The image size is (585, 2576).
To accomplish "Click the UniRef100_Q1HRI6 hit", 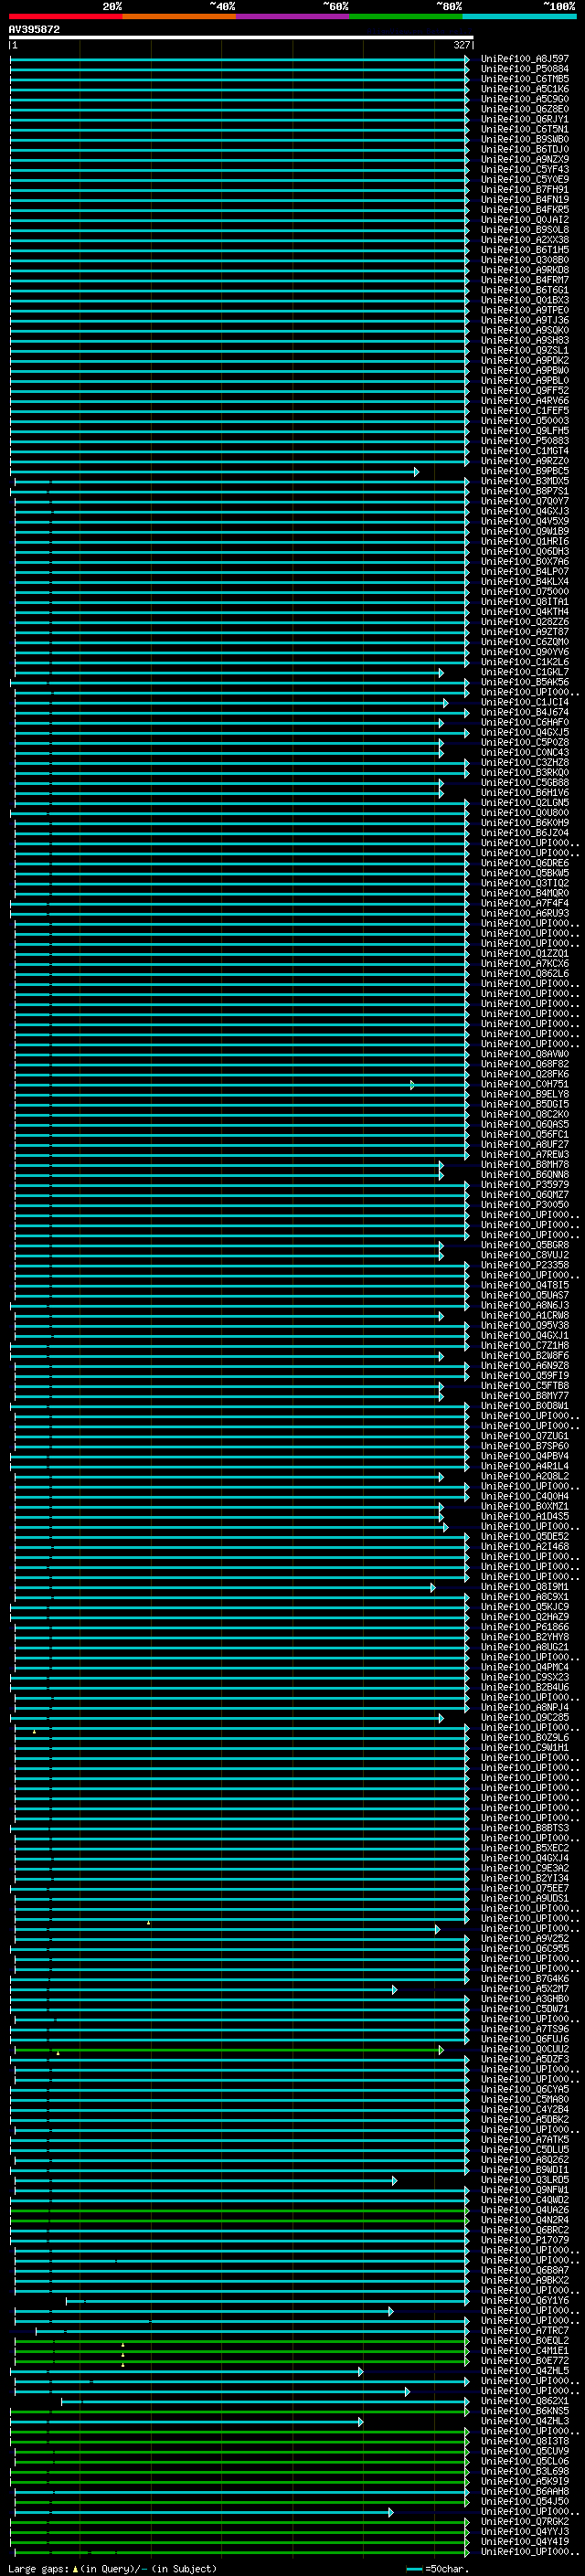I will click(x=525, y=541).
